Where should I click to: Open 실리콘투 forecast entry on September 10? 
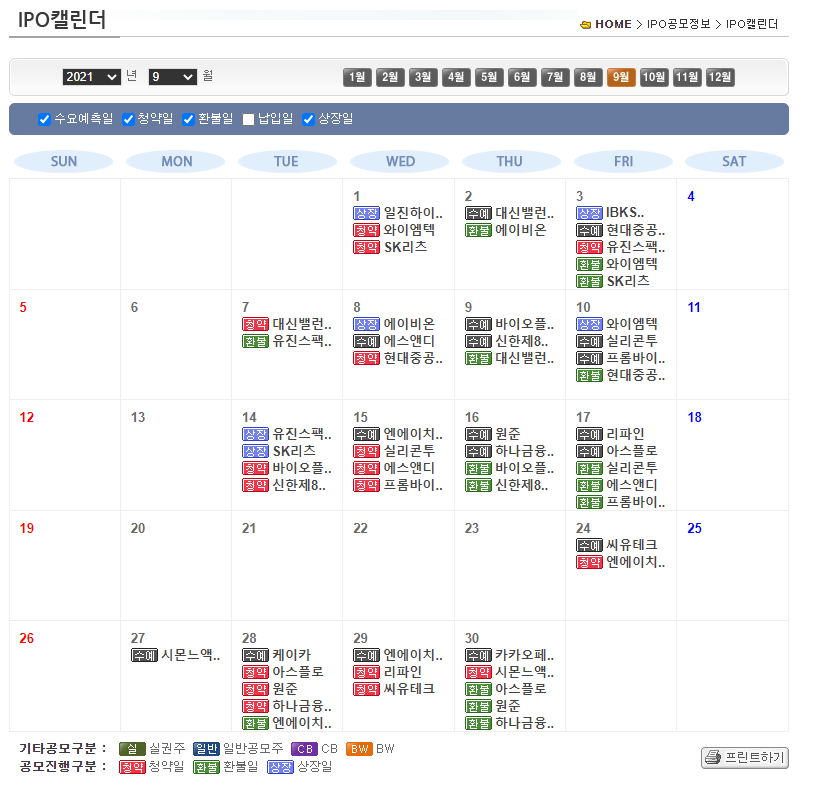pyautogui.click(x=632, y=341)
